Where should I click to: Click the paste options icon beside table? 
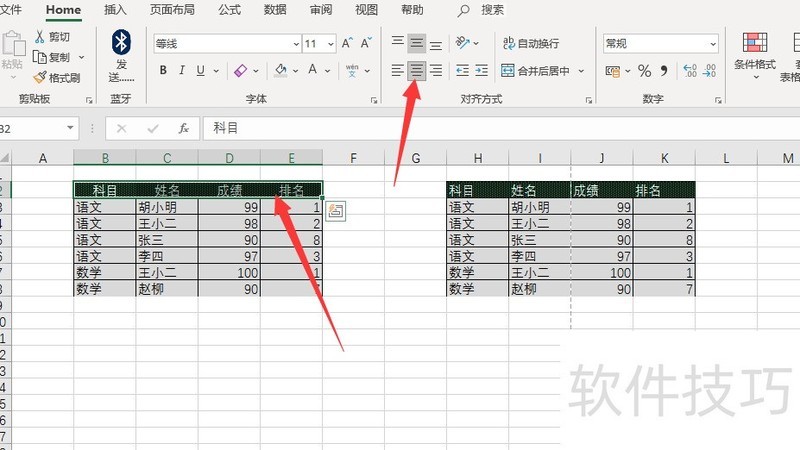(335, 211)
